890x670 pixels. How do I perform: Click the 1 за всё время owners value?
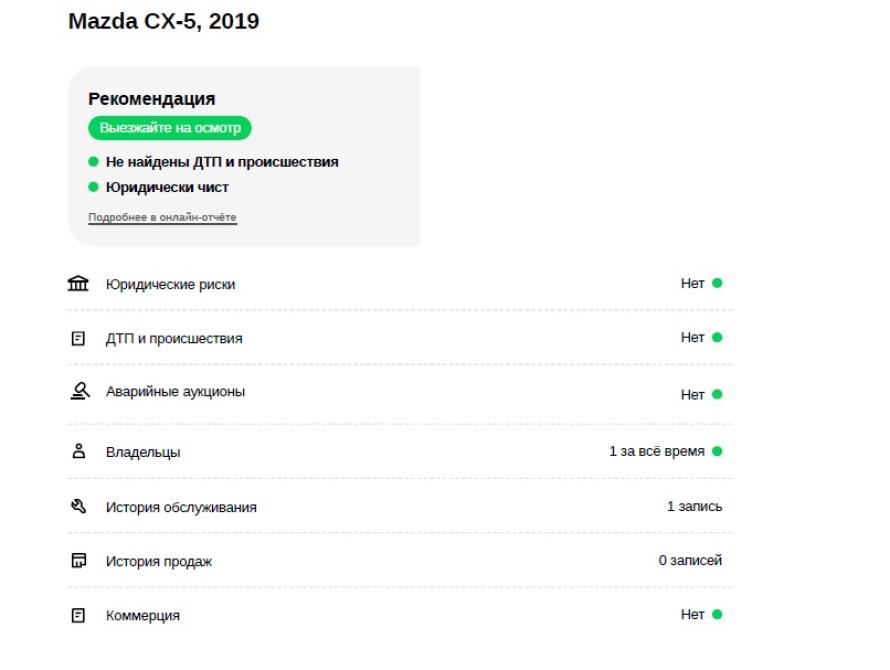pos(657,451)
